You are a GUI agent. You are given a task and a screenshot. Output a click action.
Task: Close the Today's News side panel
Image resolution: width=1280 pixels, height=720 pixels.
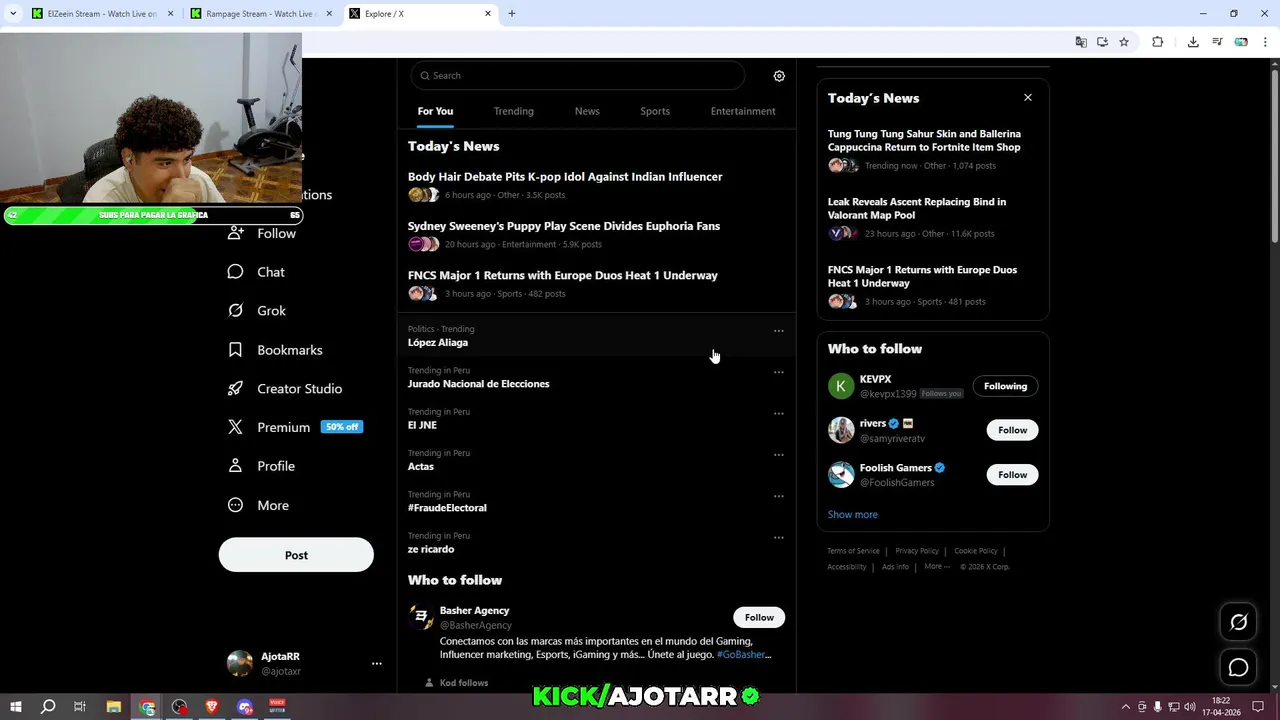pyautogui.click(x=1027, y=97)
